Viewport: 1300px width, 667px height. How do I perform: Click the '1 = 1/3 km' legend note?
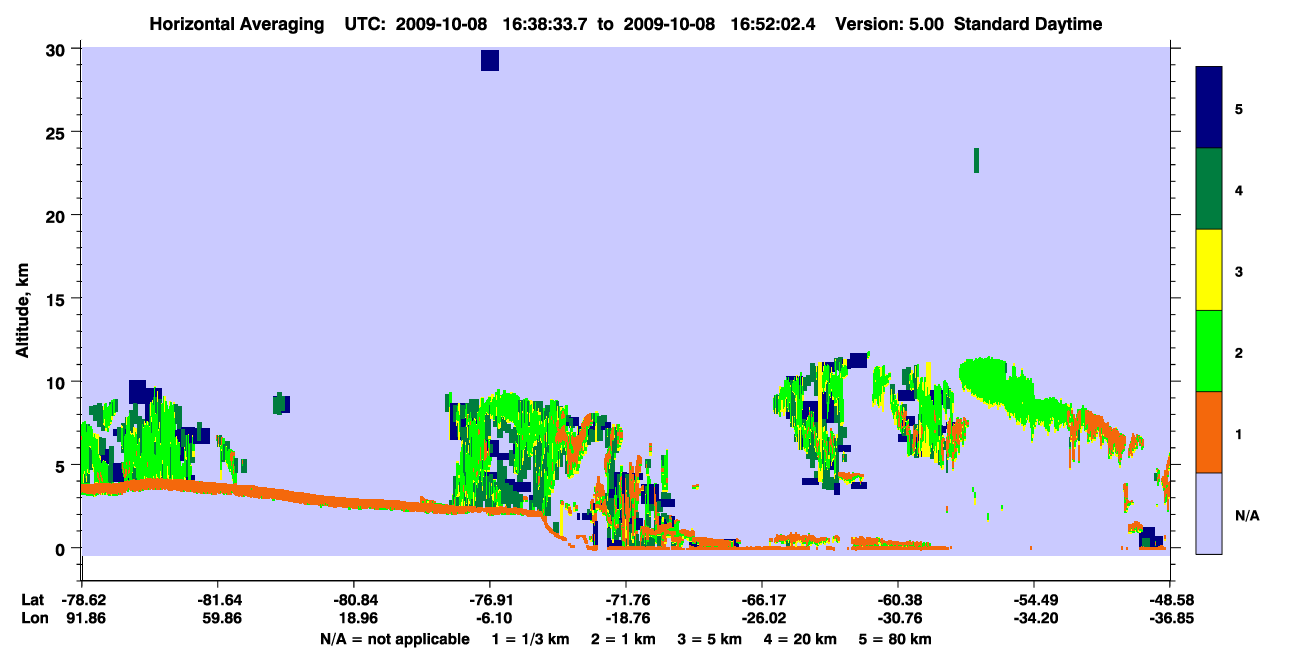click(531, 639)
